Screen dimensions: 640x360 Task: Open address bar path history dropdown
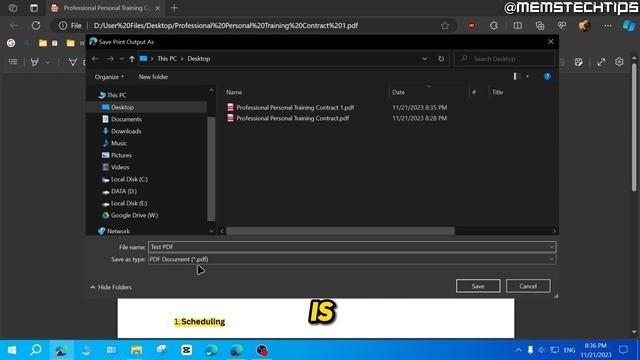click(424, 59)
